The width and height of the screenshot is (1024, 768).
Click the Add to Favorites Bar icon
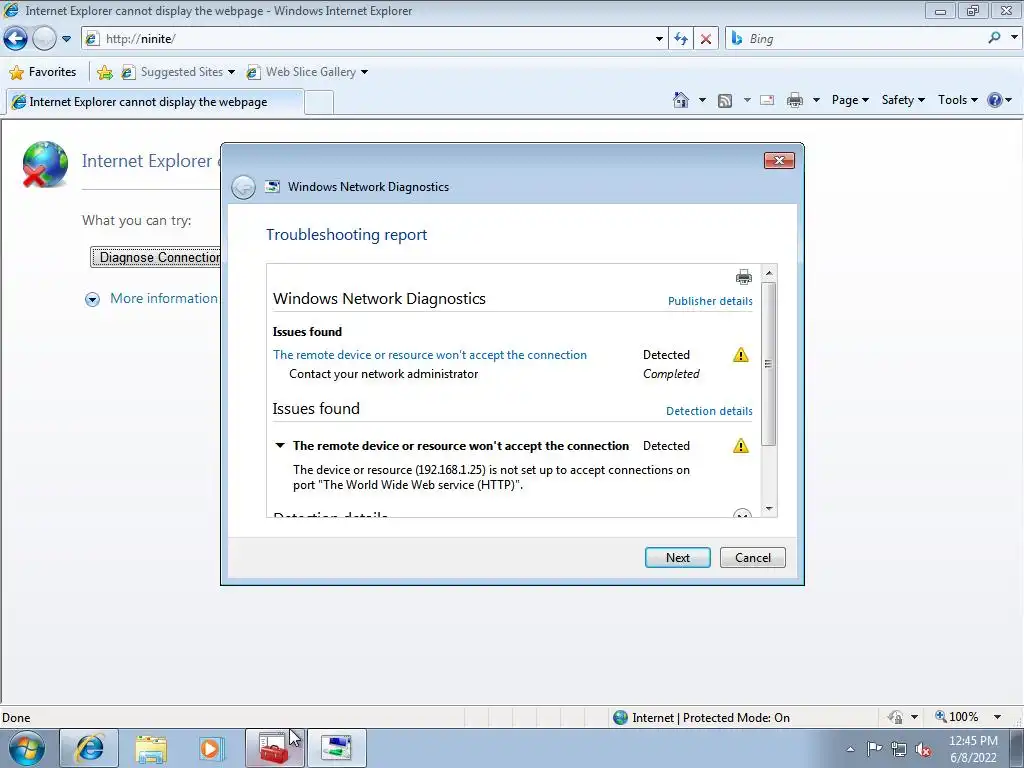pos(104,72)
